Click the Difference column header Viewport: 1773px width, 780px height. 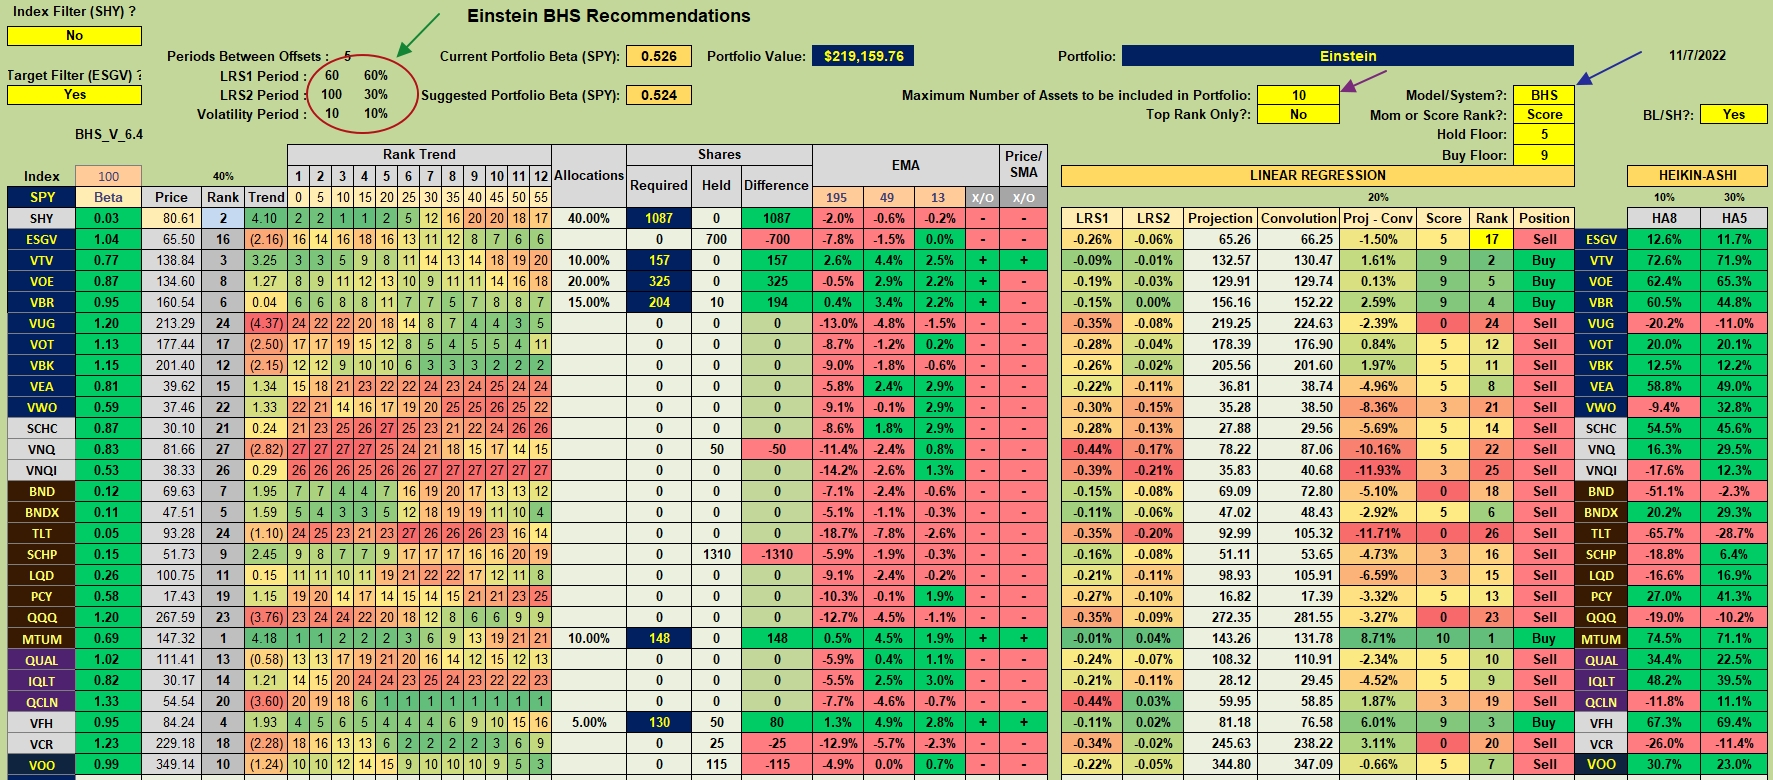776,186
